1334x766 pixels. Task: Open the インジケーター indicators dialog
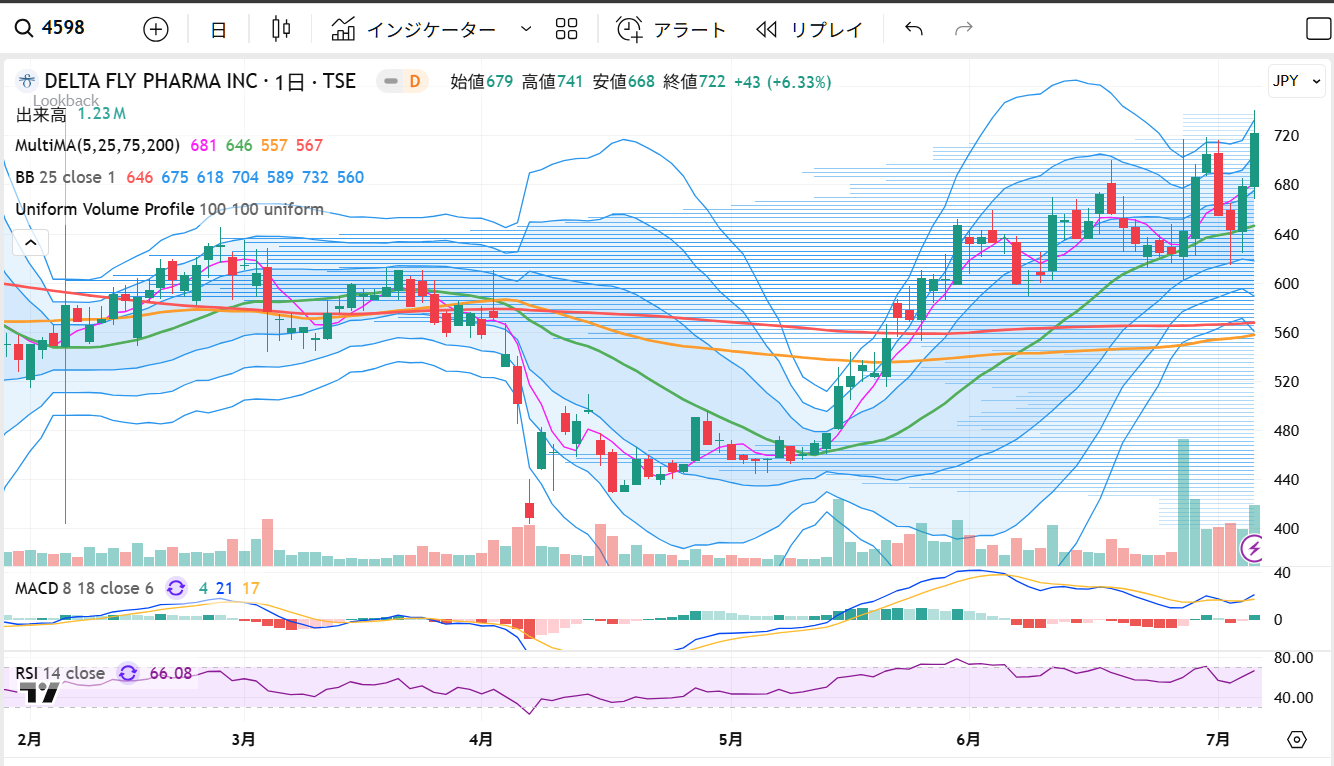pyautogui.click(x=414, y=29)
